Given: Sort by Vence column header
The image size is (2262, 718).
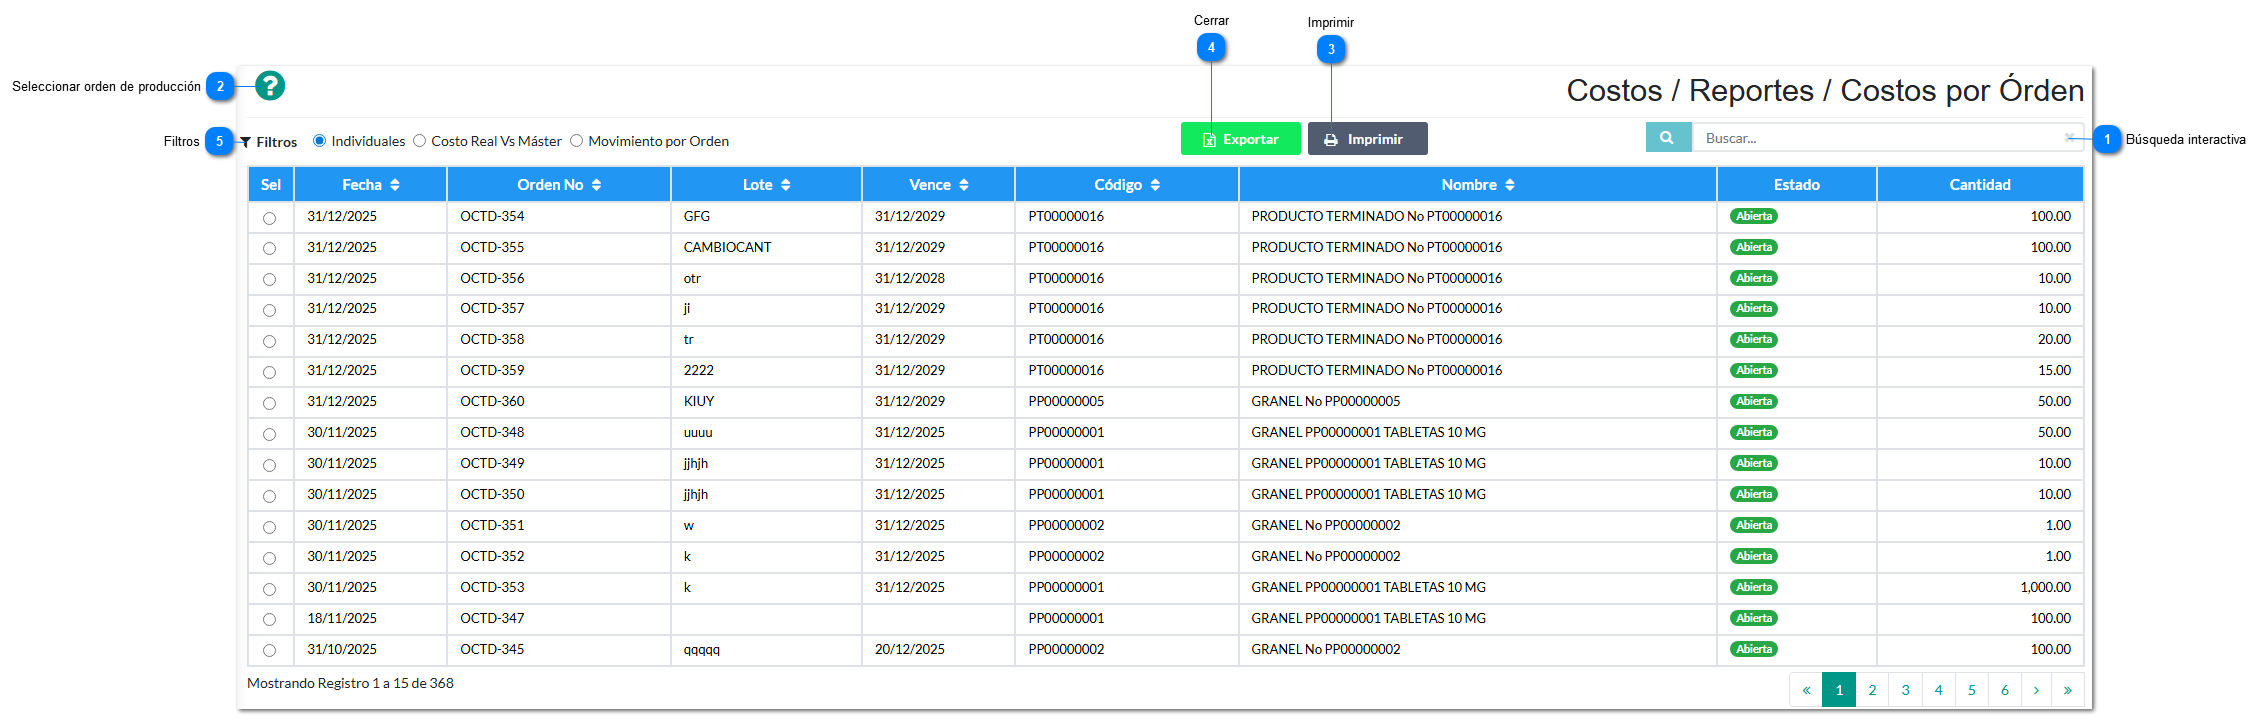Looking at the screenshot, I should 938,185.
